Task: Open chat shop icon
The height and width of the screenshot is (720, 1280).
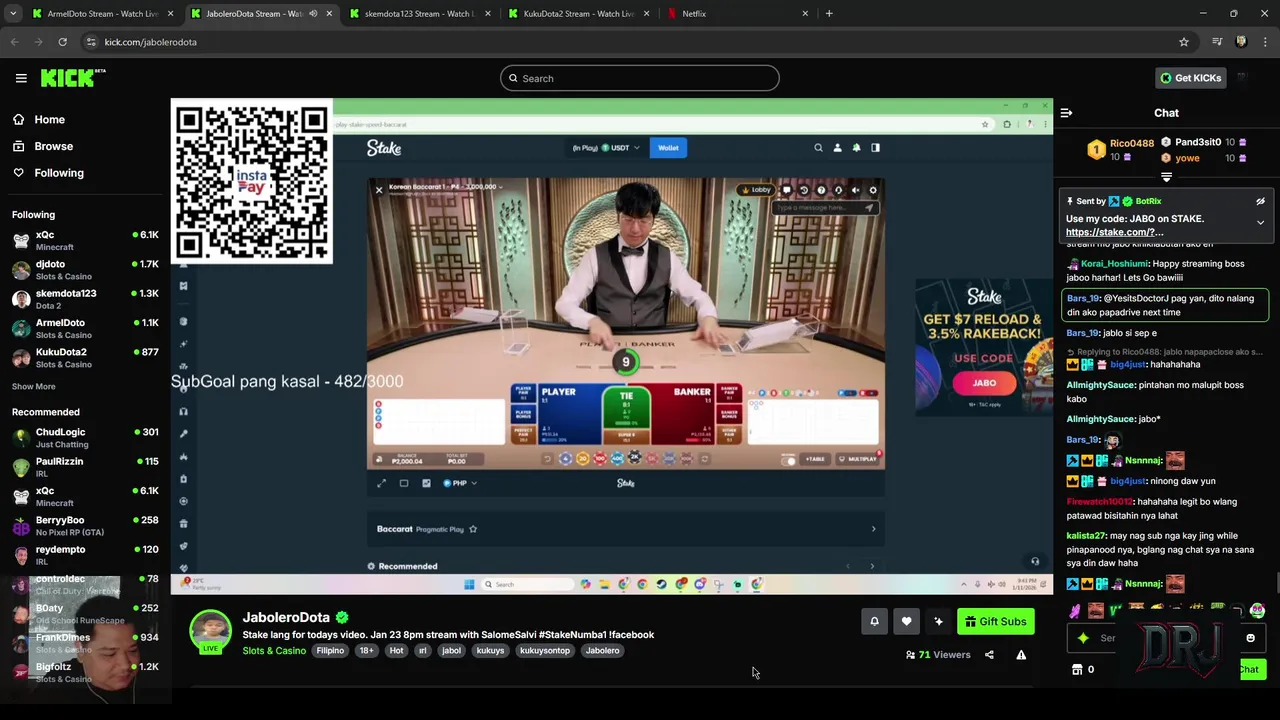Action: pyautogui.click(x=1077, y=669)
